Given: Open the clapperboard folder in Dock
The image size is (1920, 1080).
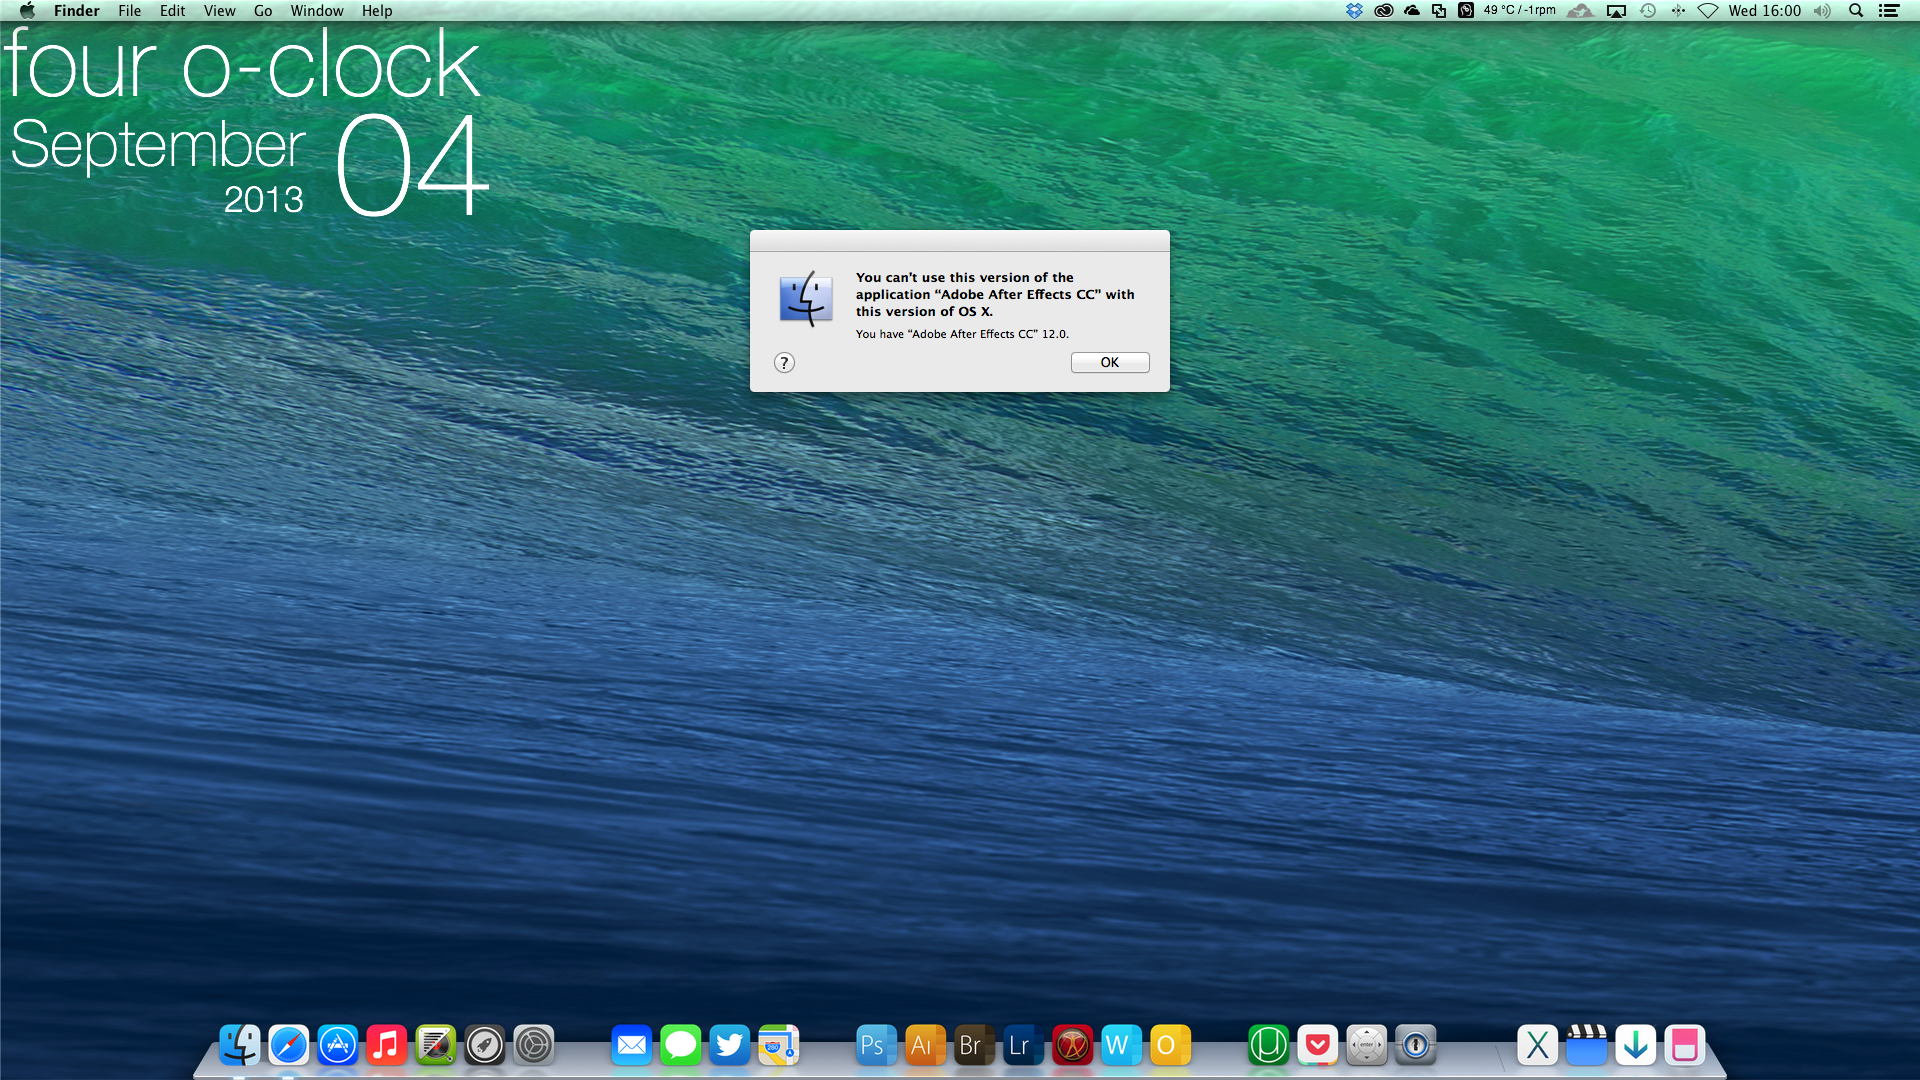Looking at the screenshot, I should (x=1587, y=1045).
